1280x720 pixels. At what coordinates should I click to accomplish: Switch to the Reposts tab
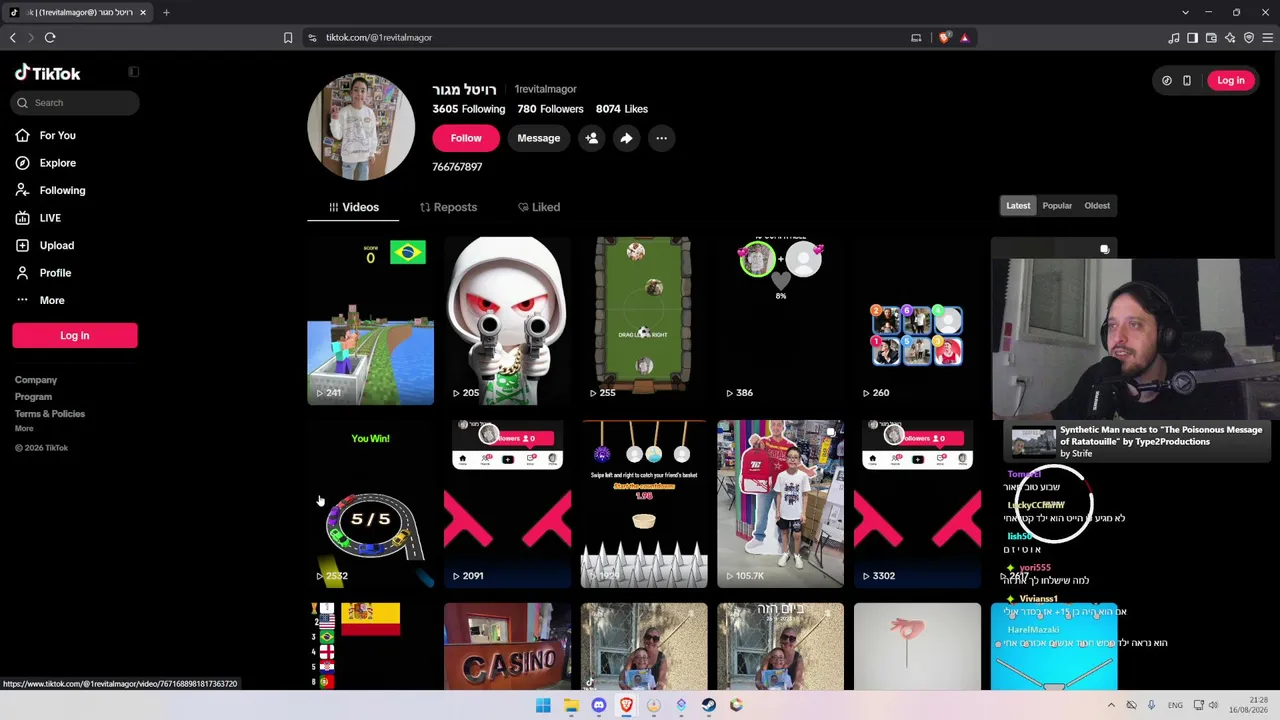(448, 207)
